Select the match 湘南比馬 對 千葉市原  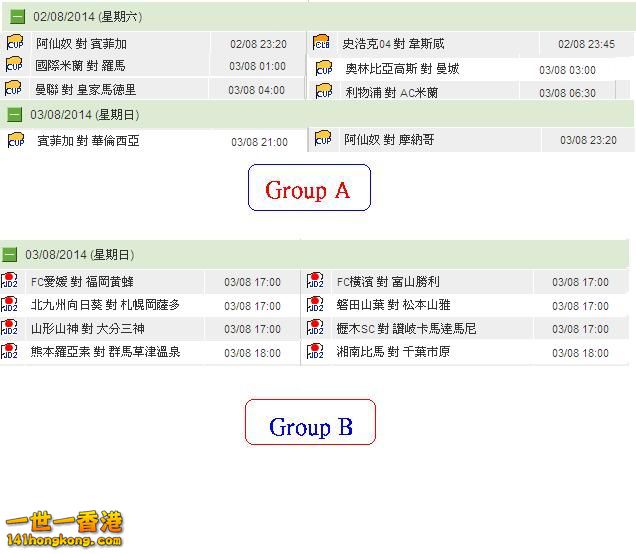pyautogui.click(x=393, y=352)
